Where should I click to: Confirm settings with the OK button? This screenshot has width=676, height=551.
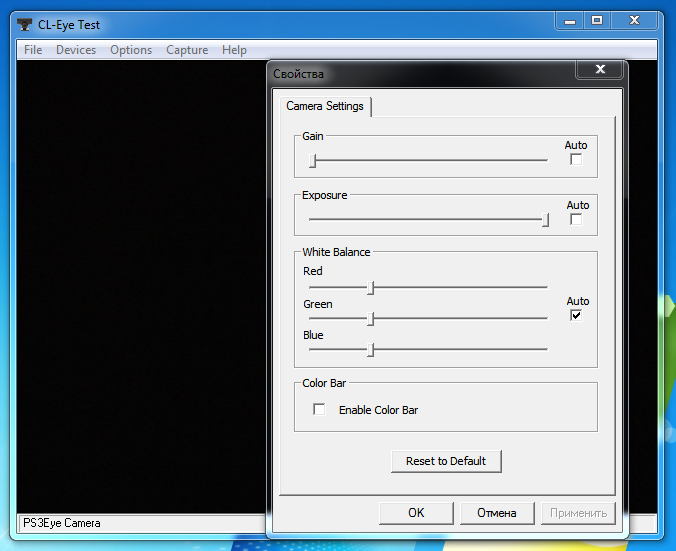416,513
